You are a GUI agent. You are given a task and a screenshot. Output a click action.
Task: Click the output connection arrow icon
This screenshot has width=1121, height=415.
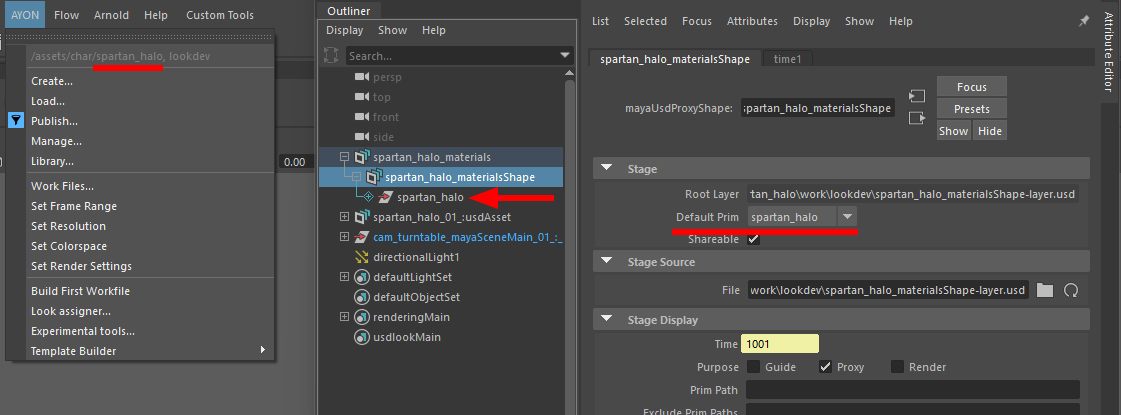(x=916, y=118)
